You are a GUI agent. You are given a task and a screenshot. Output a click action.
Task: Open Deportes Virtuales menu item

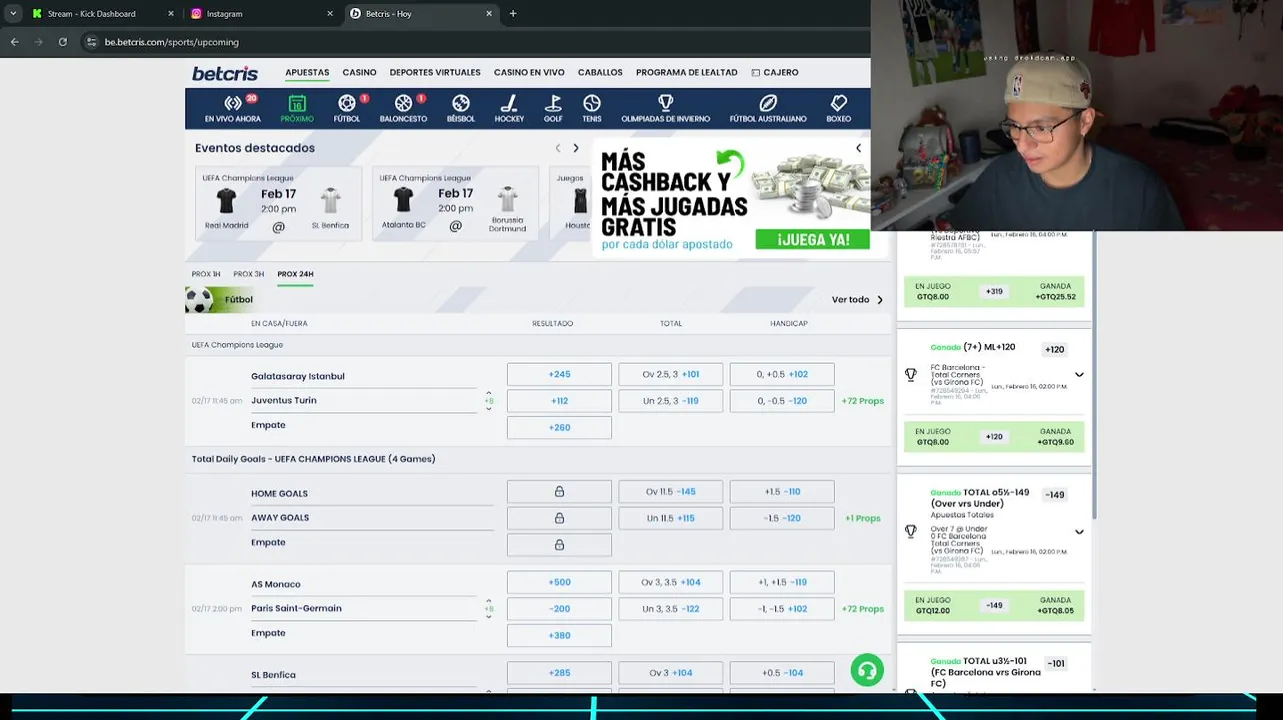[435, 72]
